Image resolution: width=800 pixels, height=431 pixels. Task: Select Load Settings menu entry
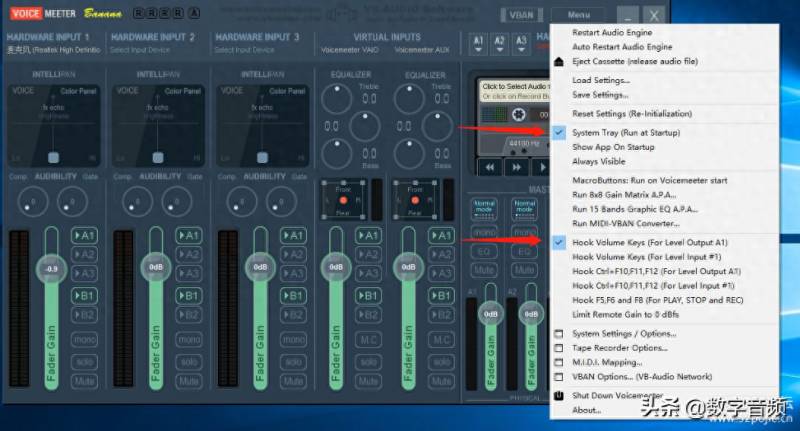pos(601,80)
